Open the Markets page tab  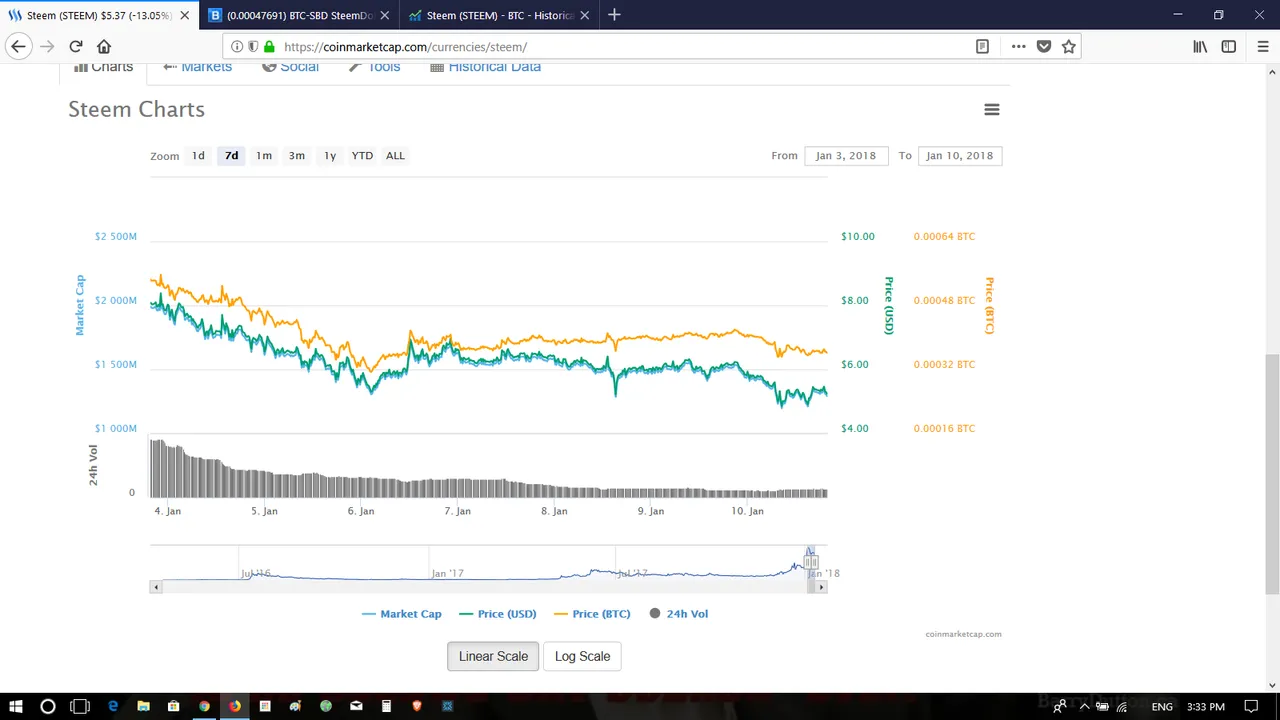(197, 67)
